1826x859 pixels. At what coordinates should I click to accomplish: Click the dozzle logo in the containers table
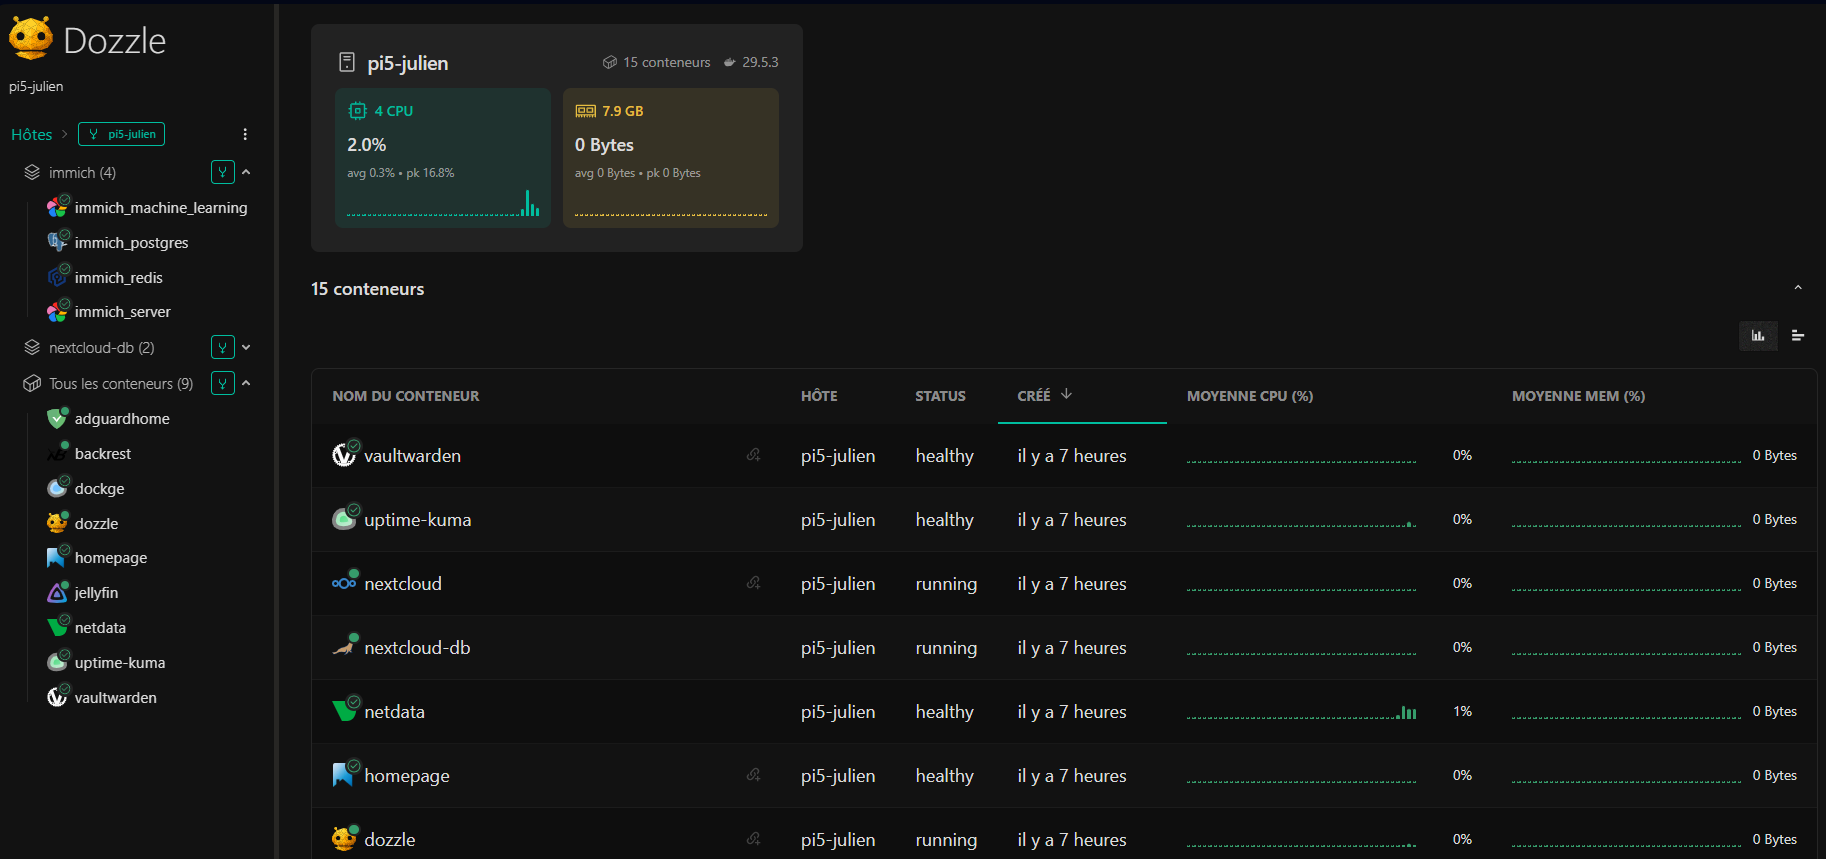[344, 839]
